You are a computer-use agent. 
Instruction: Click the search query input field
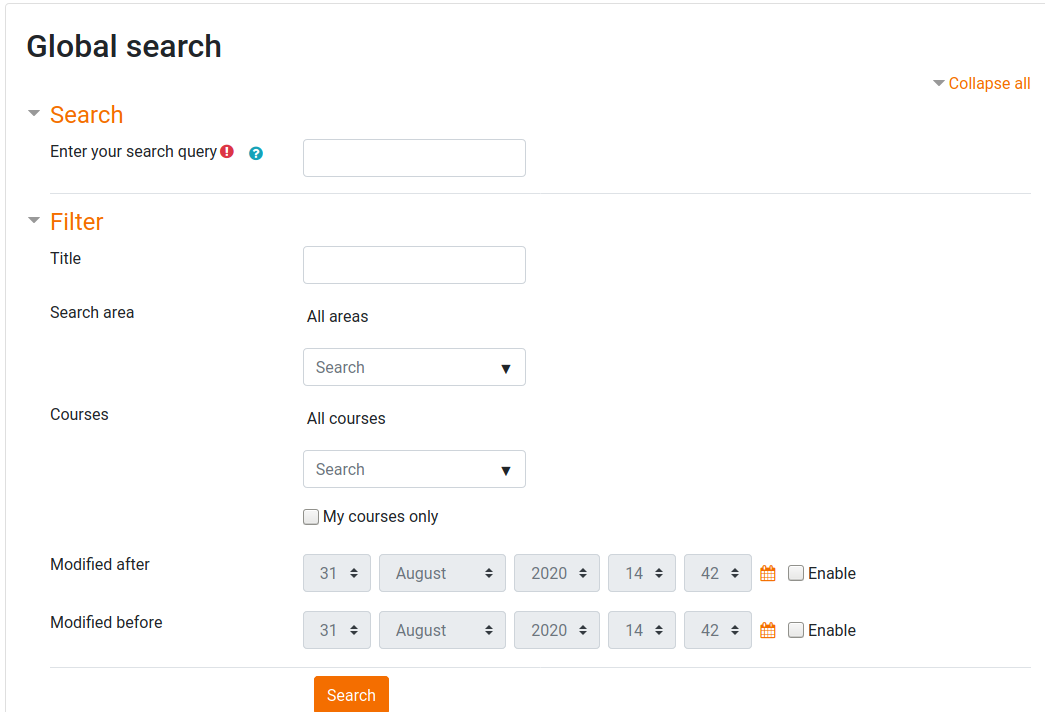[414, 158]
